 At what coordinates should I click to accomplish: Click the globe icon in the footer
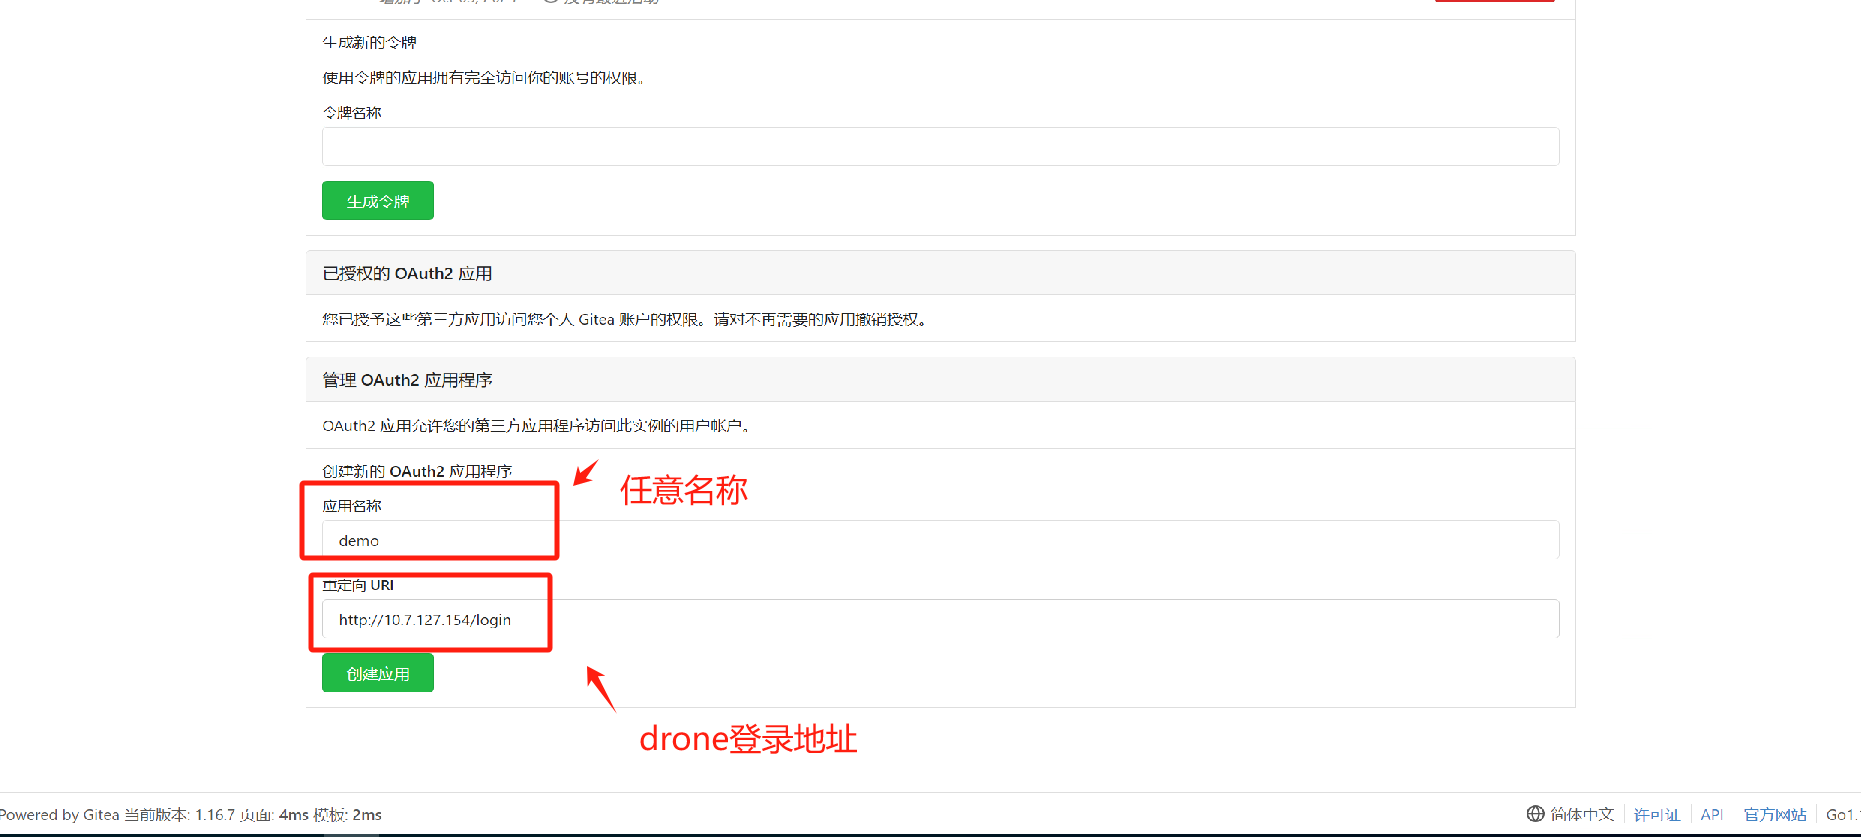[1535, 814]
